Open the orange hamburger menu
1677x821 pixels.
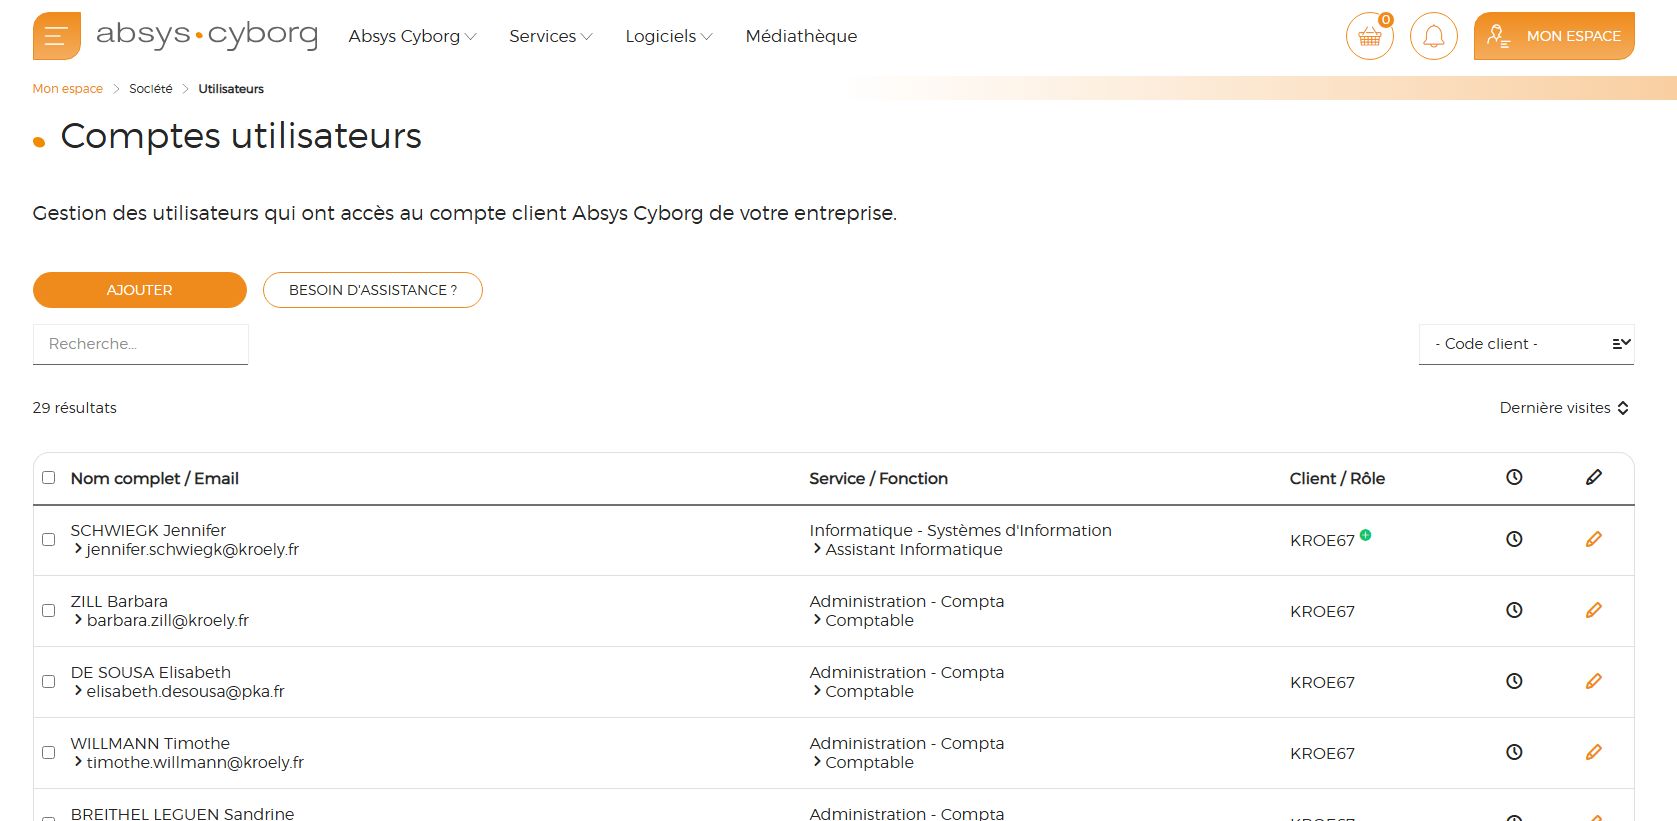(57, 36)
